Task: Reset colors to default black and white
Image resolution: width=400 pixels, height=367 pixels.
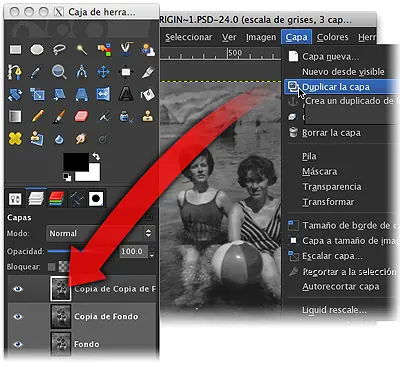Action: point(67,177)
